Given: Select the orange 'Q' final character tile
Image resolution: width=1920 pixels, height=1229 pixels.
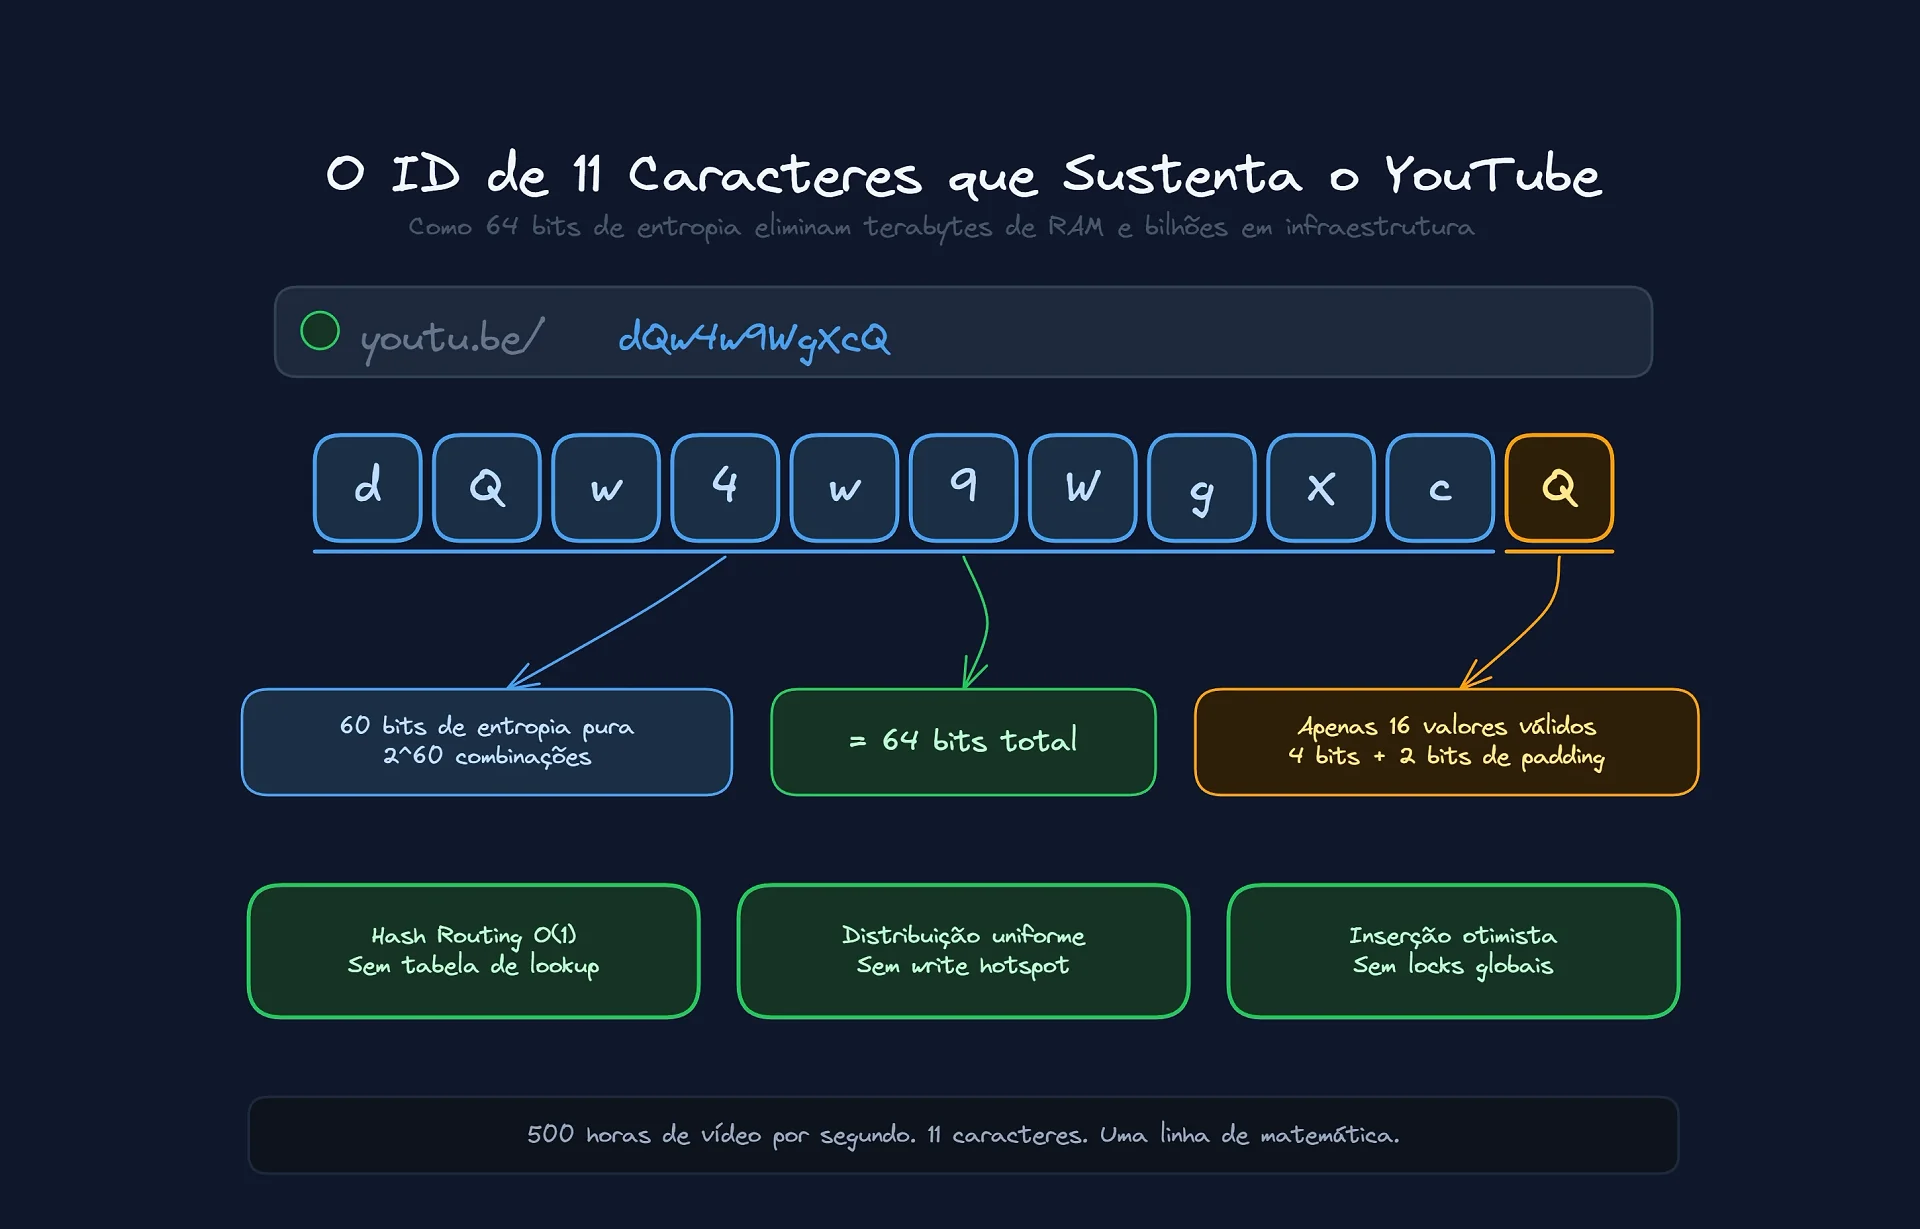Looking at the screenshot, I should (x=1559, y=488).
